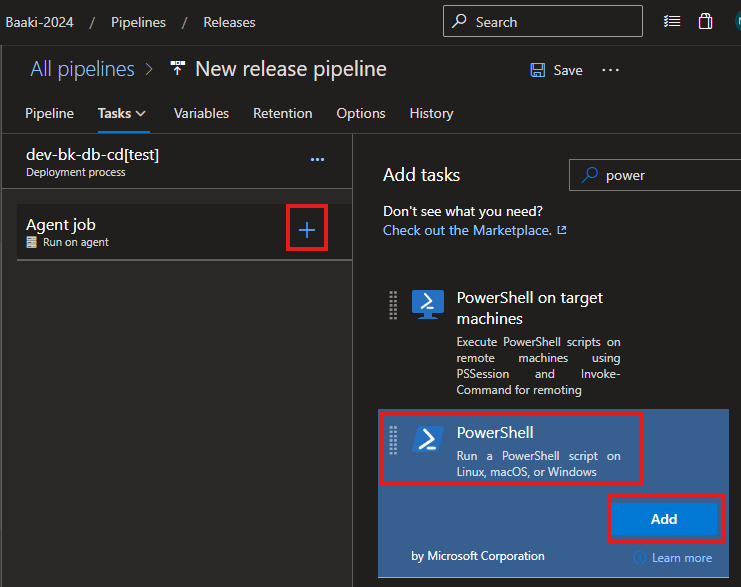Open the Marketplace shopping bag icon
This screenshot has width=741, height=587.
pos(706,21)
